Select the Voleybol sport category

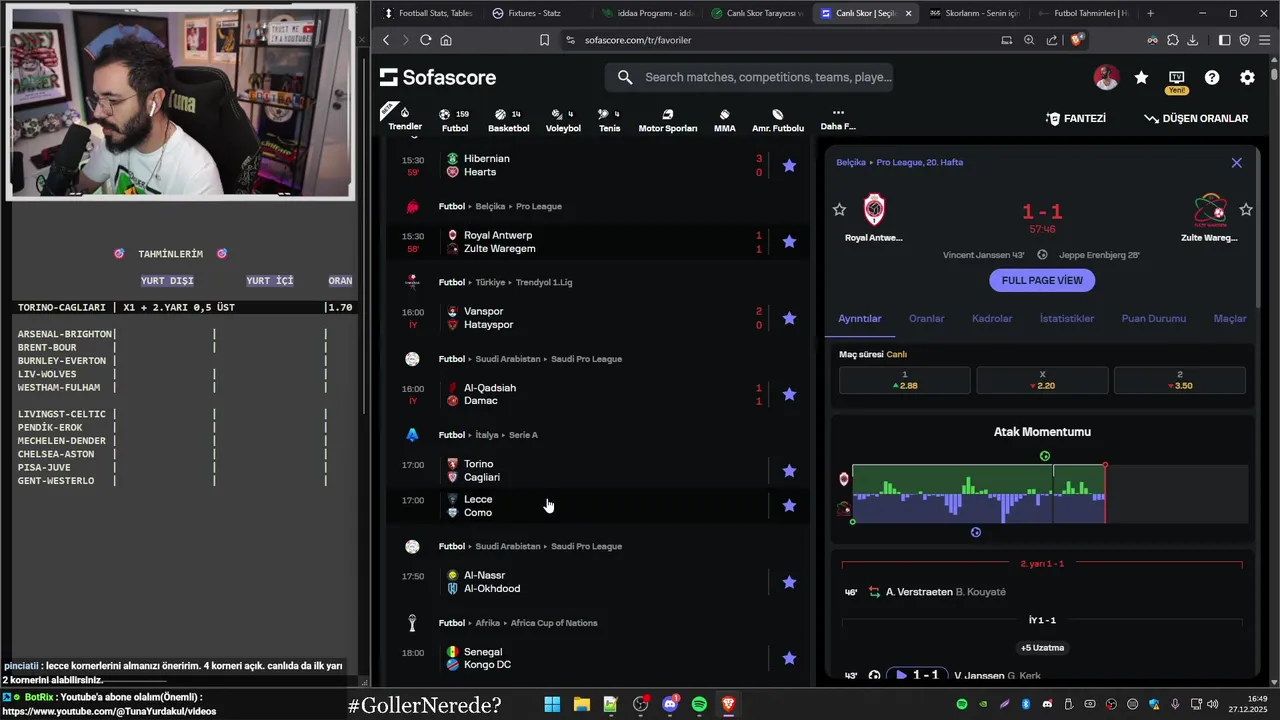[x=563, y=120]
